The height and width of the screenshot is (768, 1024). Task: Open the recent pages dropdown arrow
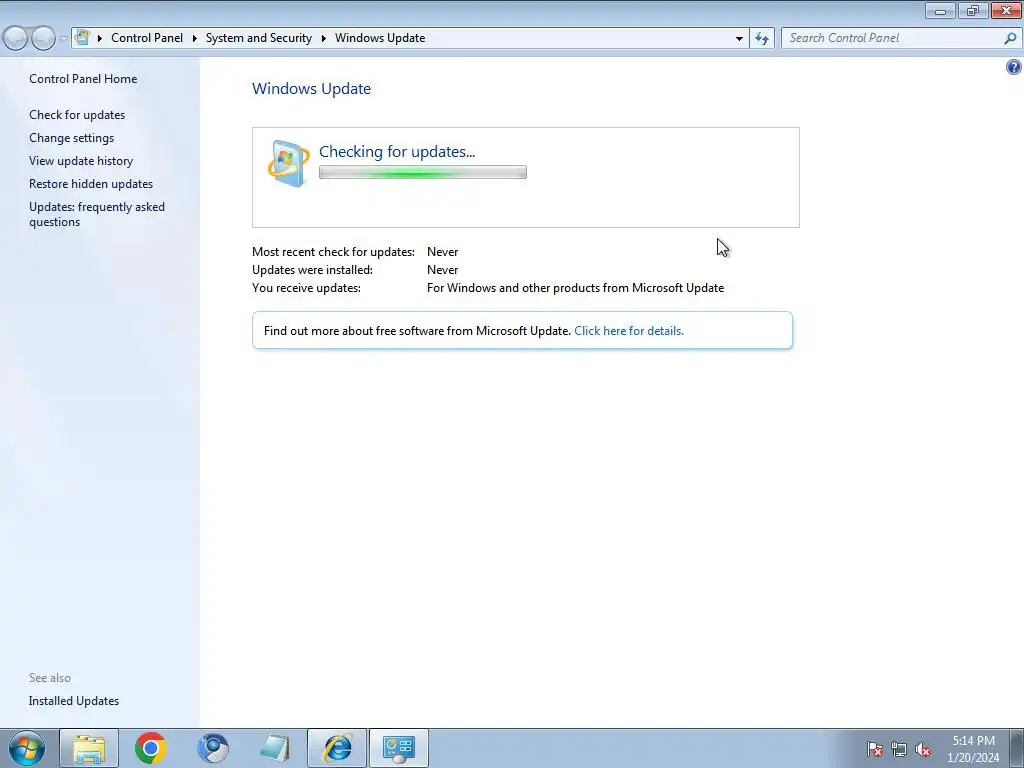click(x=63, y=39)
